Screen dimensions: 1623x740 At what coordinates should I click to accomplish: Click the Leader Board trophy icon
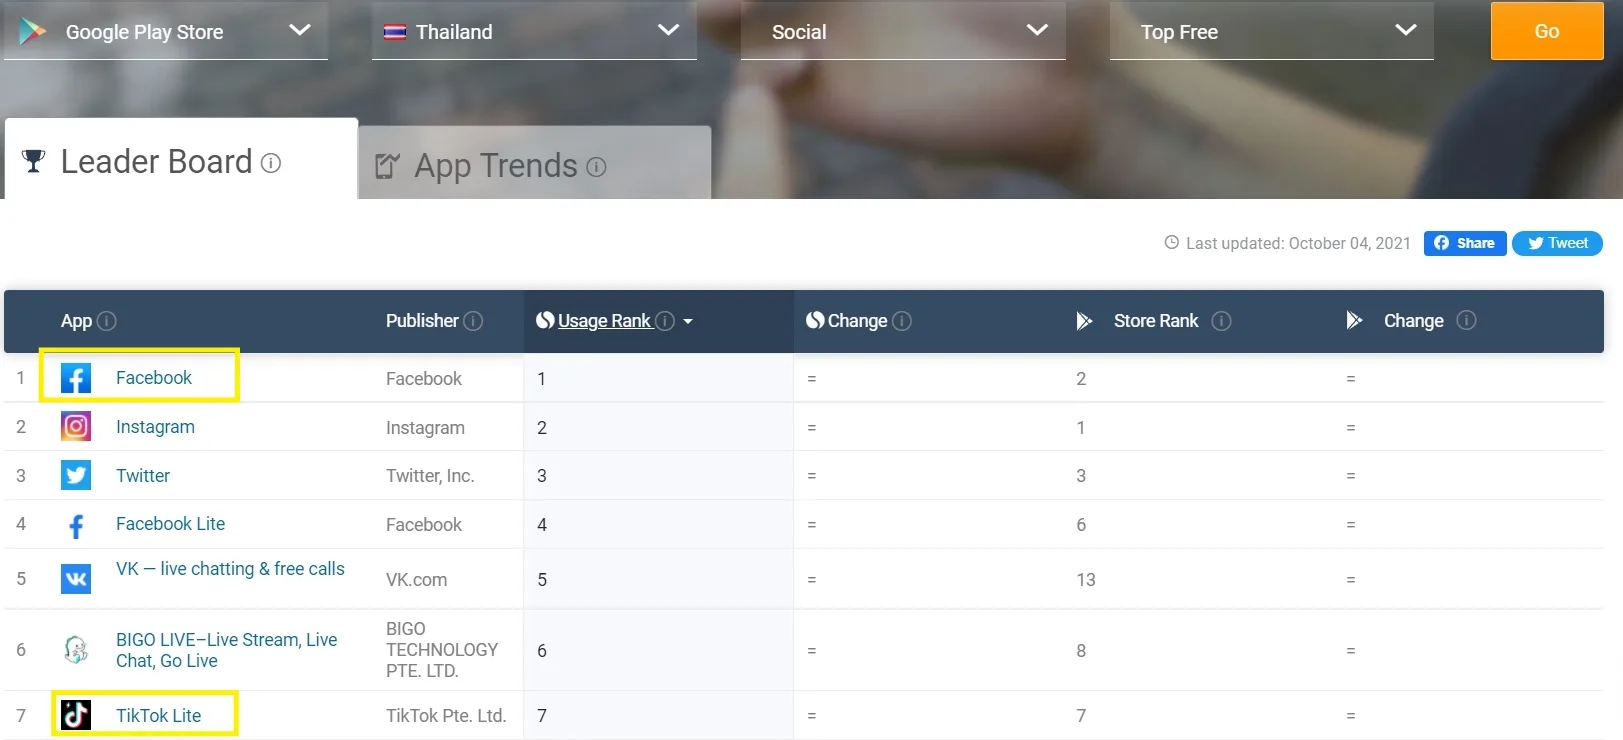[x=33, y=161]
